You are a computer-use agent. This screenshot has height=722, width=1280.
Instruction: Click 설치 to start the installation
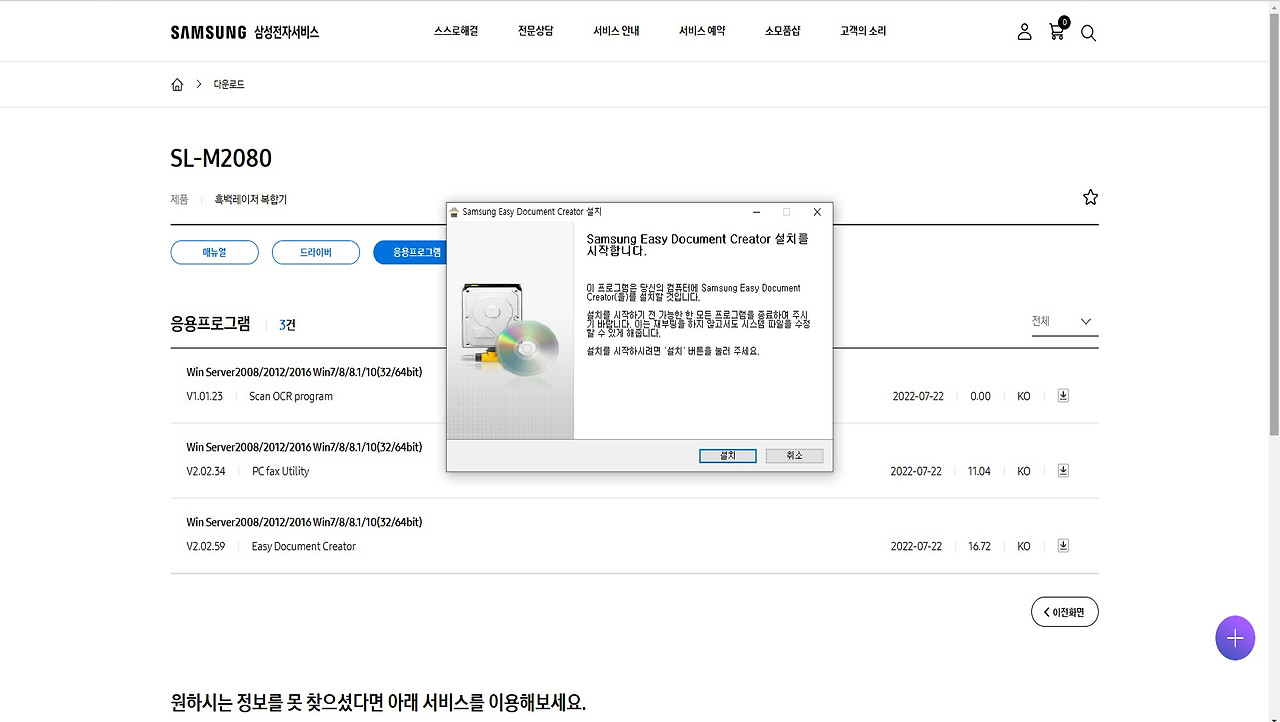727,455
